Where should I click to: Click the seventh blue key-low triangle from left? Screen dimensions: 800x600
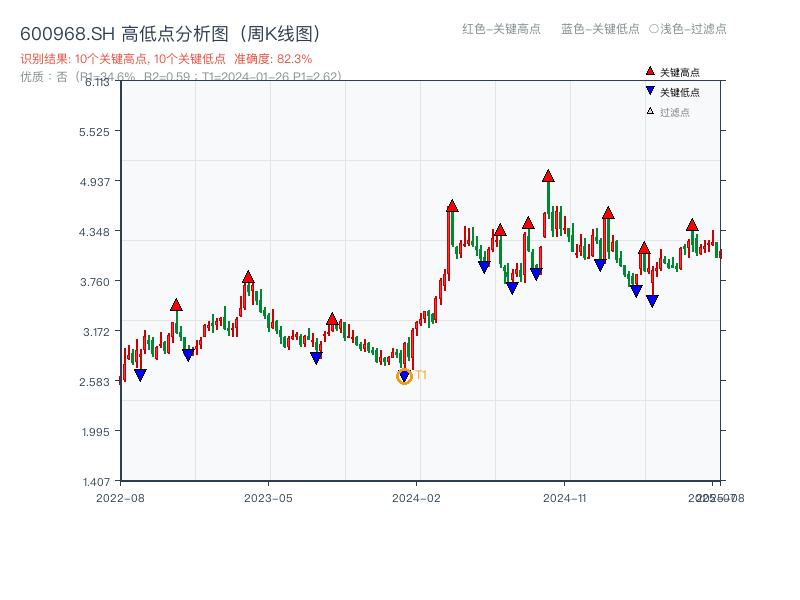pos(536,274)
